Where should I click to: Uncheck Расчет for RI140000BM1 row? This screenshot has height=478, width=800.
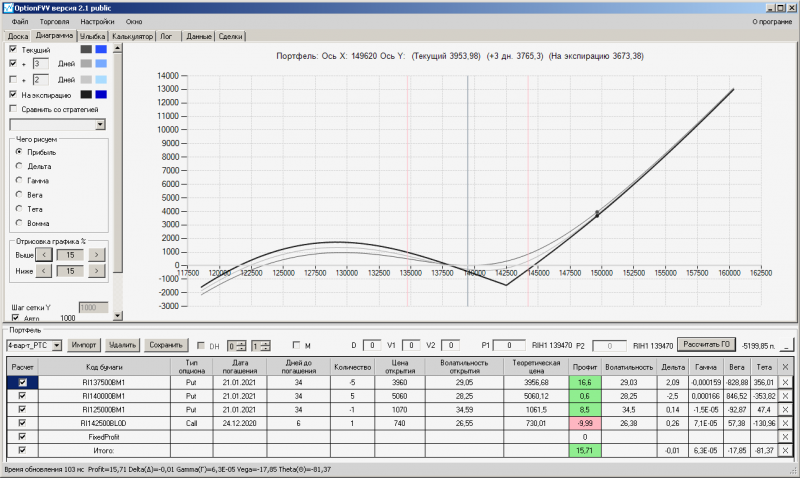[22, 396]
